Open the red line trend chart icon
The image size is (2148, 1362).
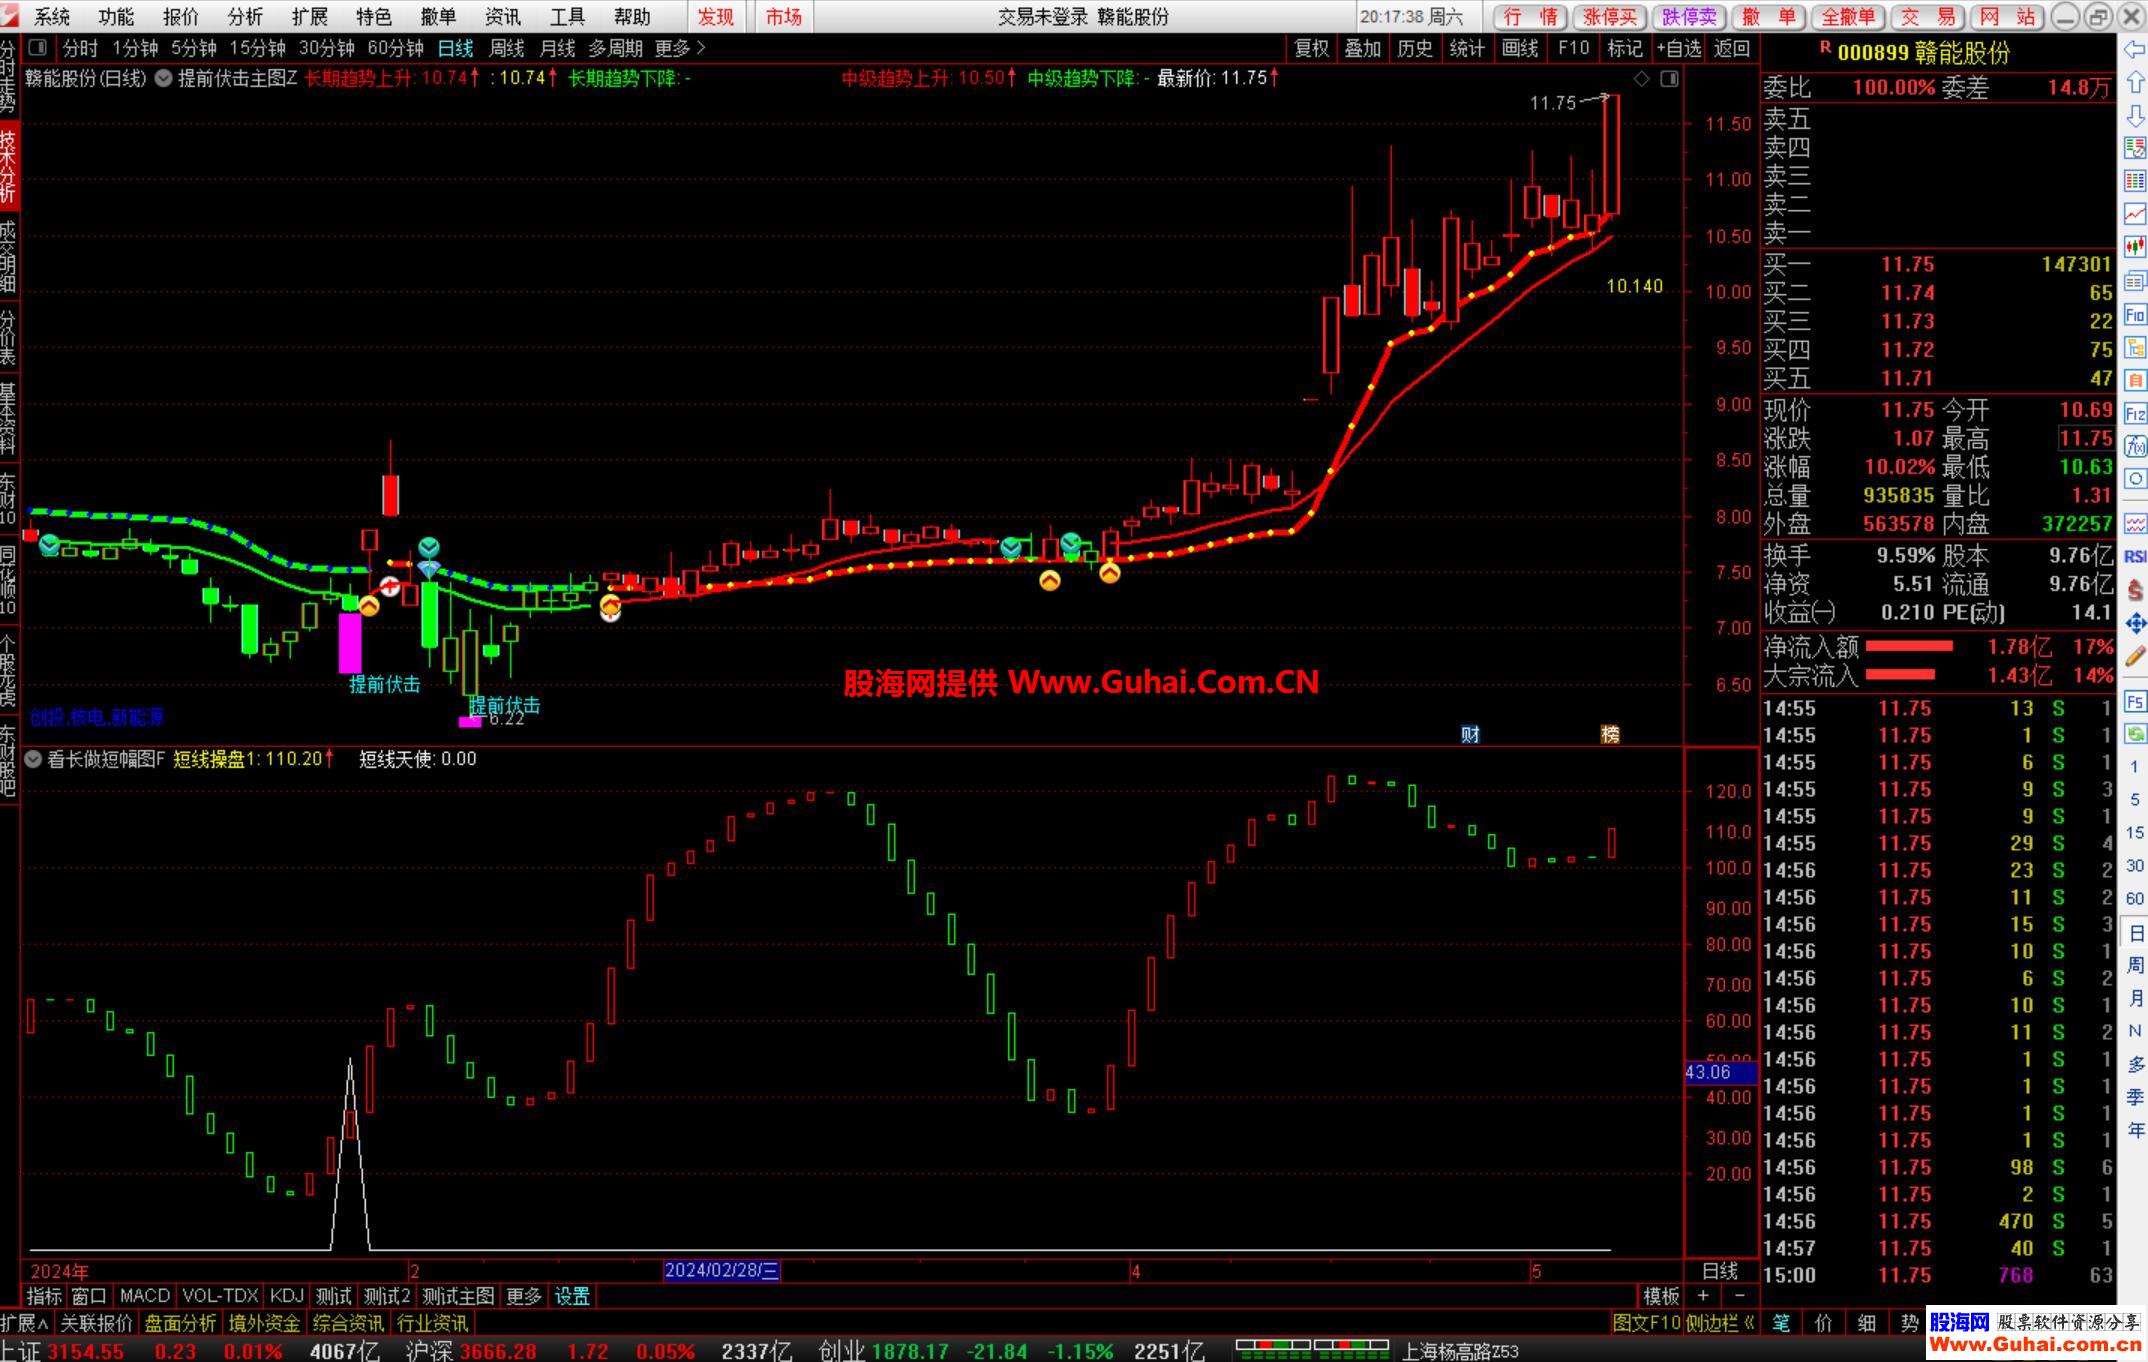2135,215
